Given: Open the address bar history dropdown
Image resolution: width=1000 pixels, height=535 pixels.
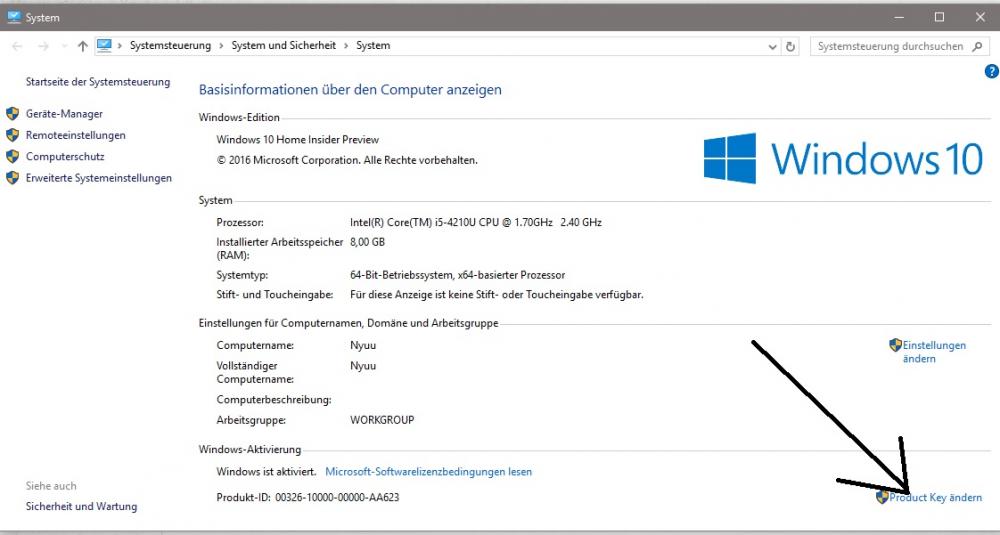Looking at the screenshot, I should [x=772, y=46].
